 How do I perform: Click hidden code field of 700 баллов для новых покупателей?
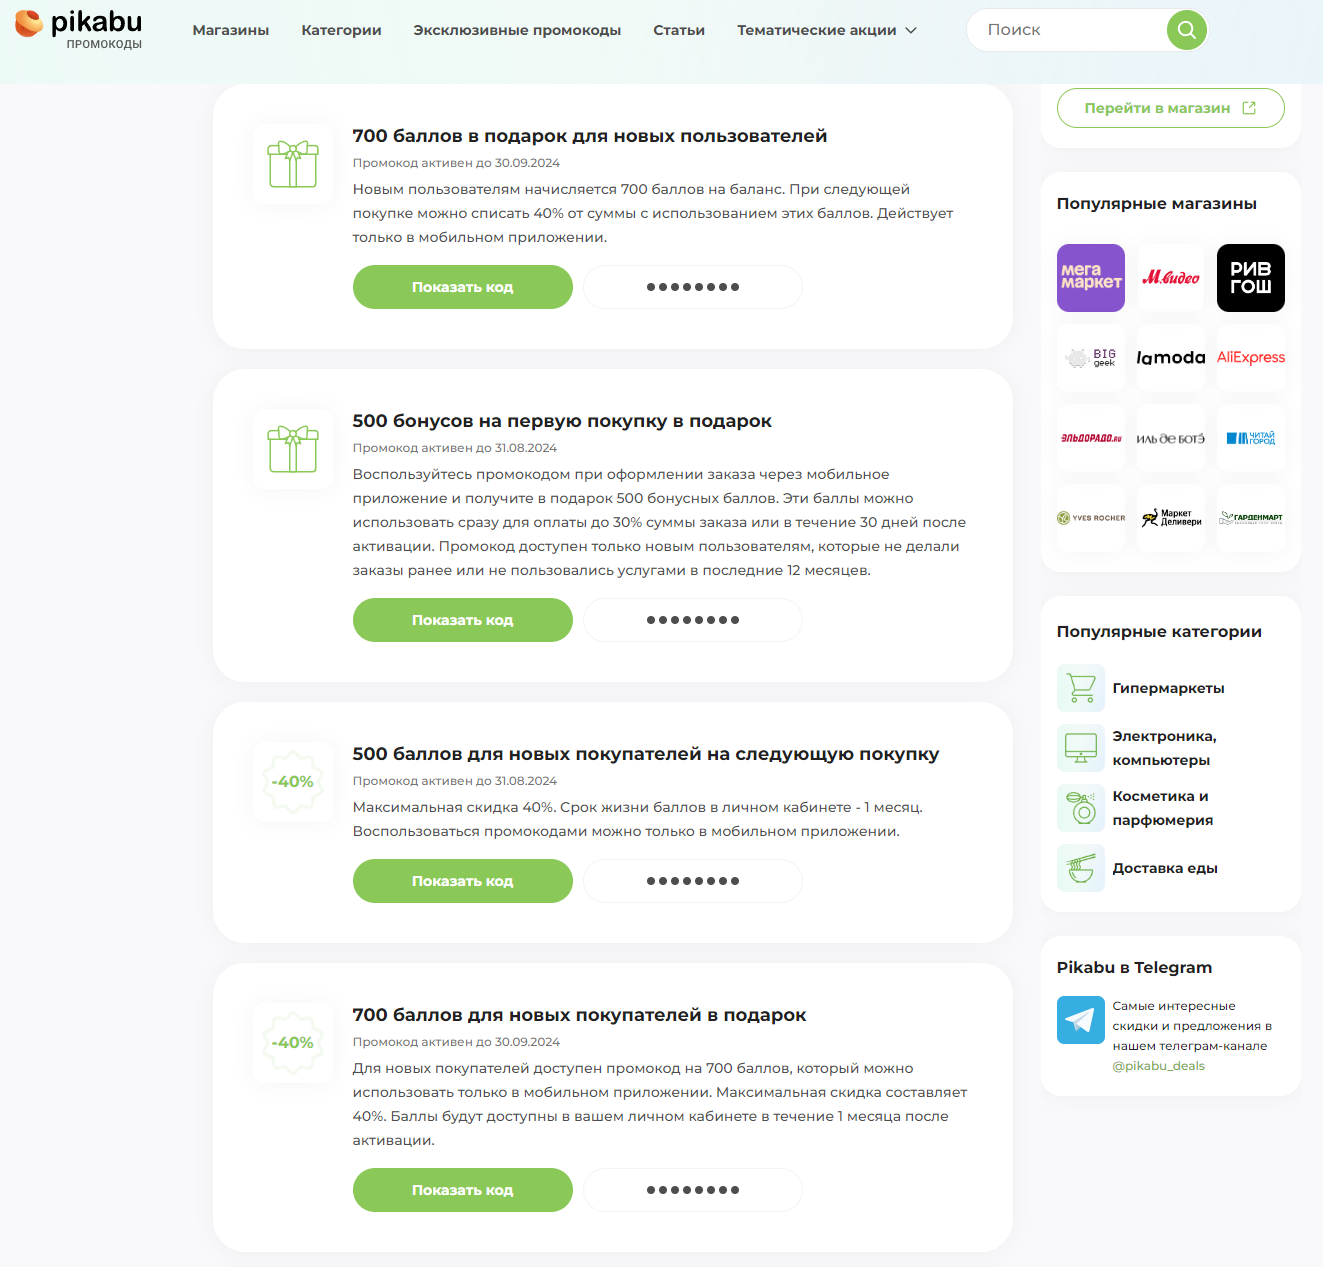pyautogui.click(x=693, y=1190)
